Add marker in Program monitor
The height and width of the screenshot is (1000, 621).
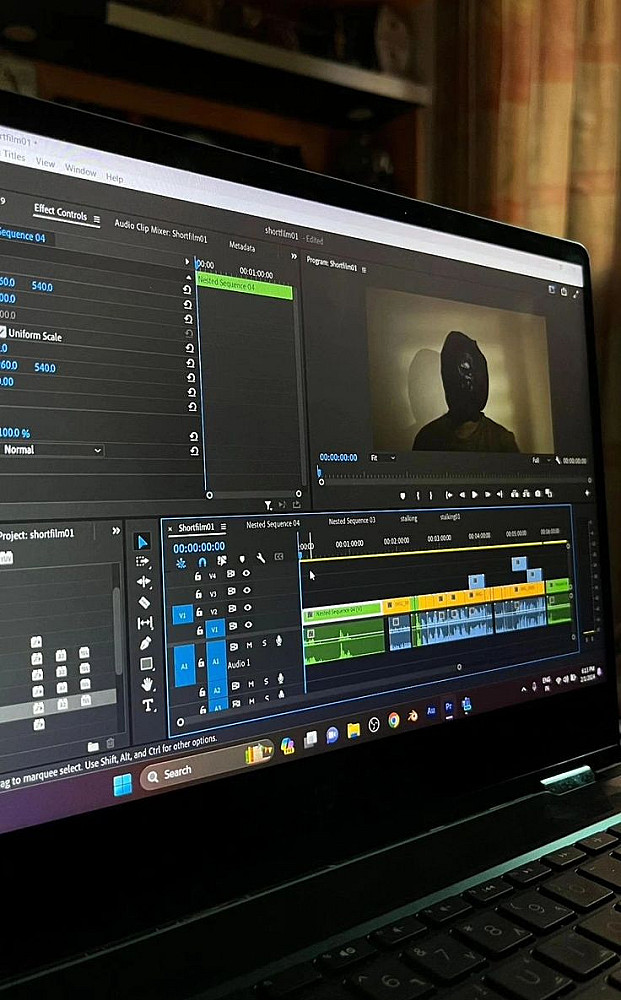click(402, 496)
